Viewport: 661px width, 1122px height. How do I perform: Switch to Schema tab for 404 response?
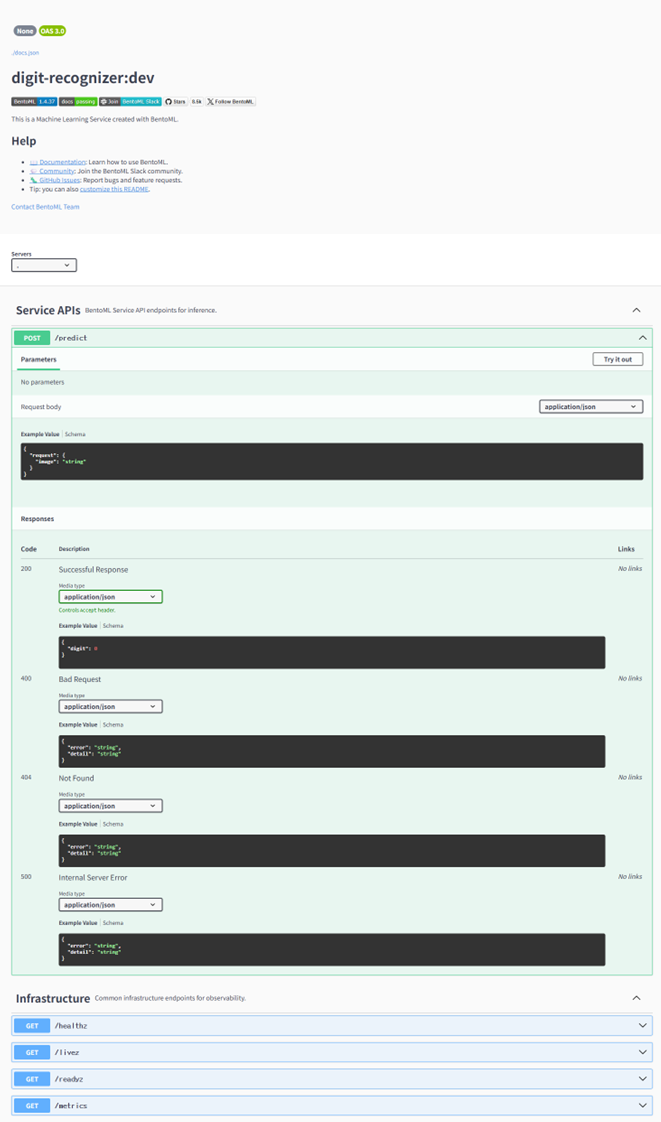(113, 824)
